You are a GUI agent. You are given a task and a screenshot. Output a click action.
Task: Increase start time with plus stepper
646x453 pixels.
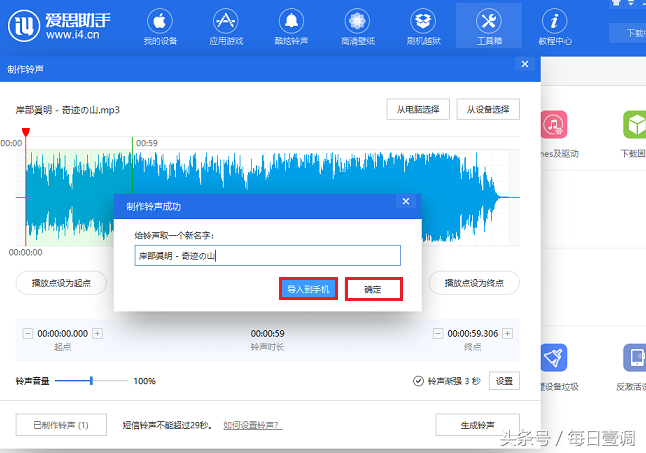[97, 334]
